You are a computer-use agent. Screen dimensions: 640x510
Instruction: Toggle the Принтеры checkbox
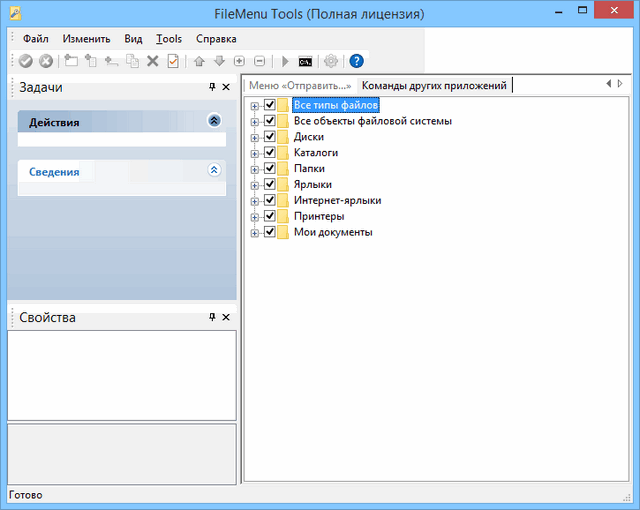coord(269,217)
